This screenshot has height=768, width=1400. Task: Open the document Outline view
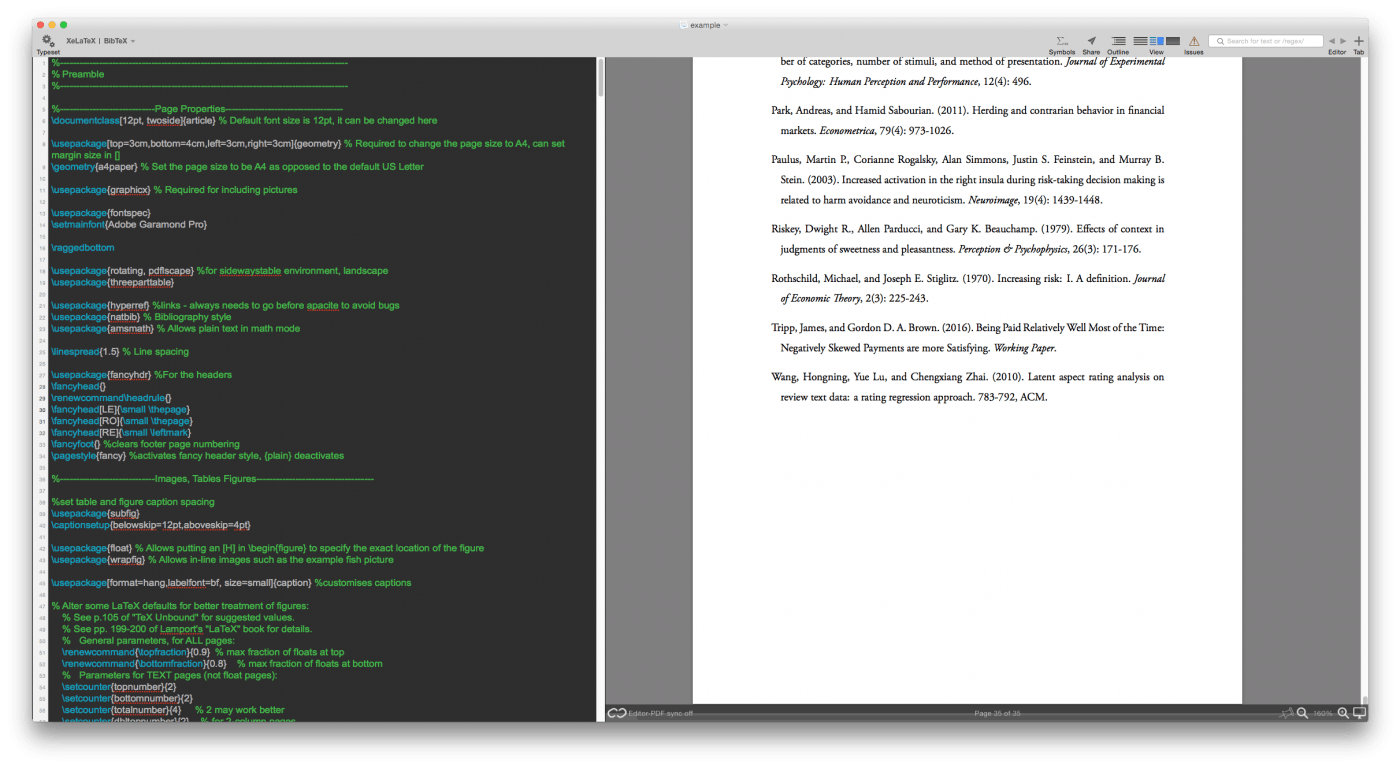[x=1117, y=41]
